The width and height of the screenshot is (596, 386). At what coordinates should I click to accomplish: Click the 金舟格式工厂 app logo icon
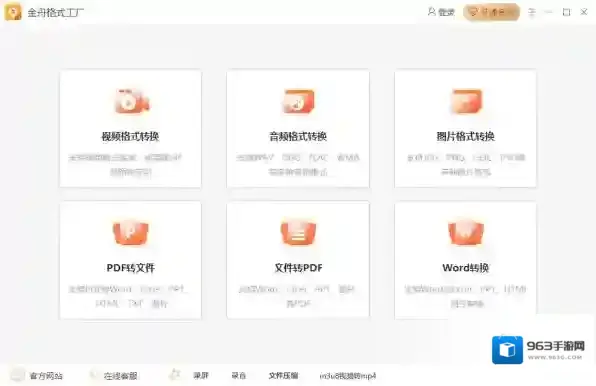point(13,12)
